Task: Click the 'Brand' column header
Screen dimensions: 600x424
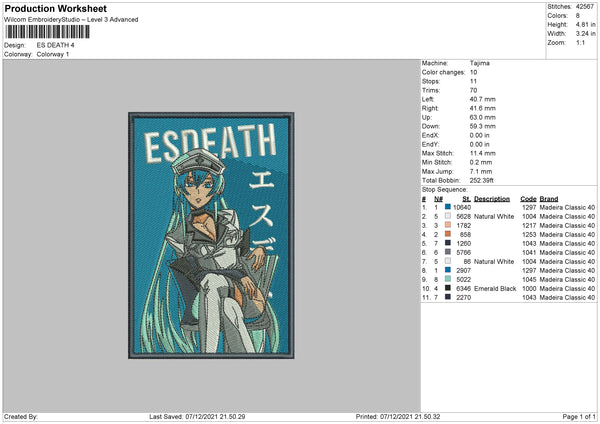Action: (549, 199)
